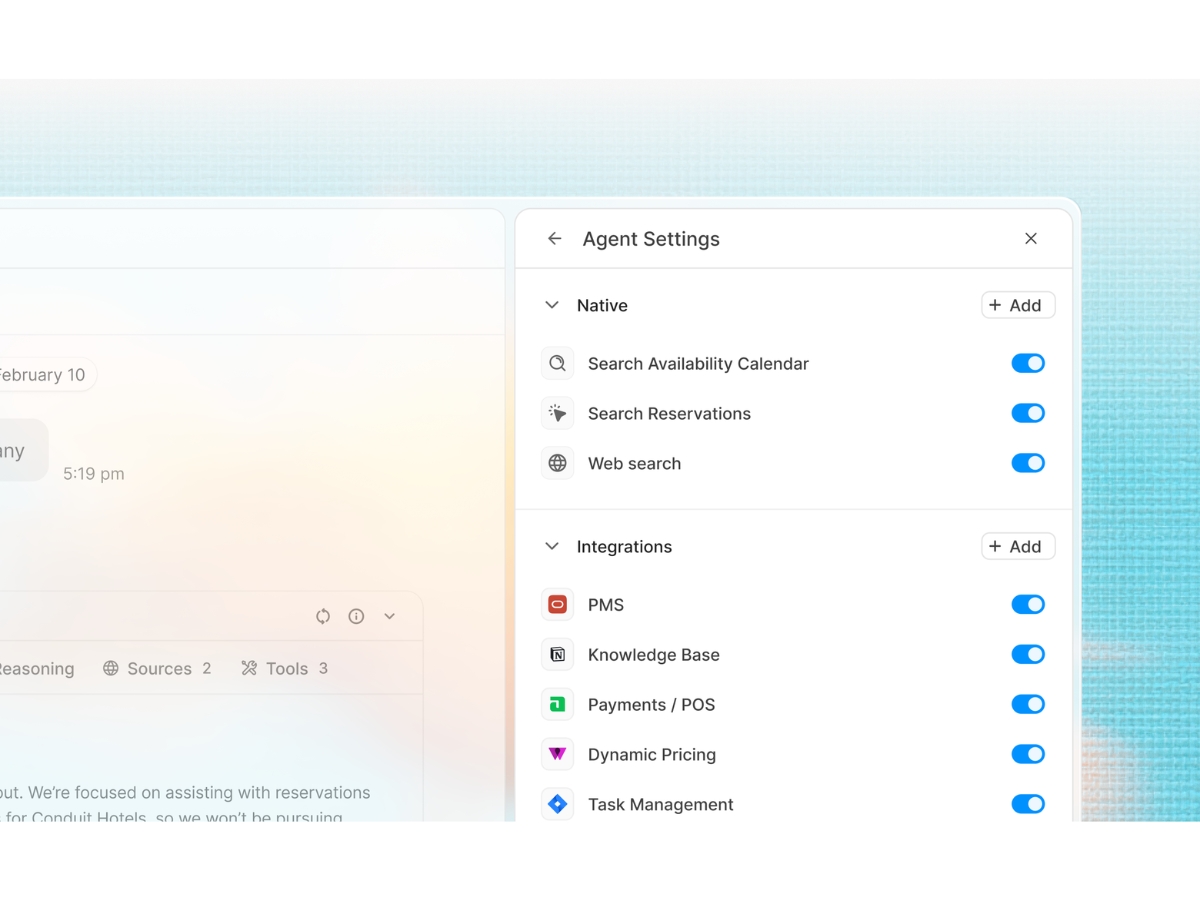
Task: Turn off the Payments / POS toggle
Action: (x=1028, y=704)
